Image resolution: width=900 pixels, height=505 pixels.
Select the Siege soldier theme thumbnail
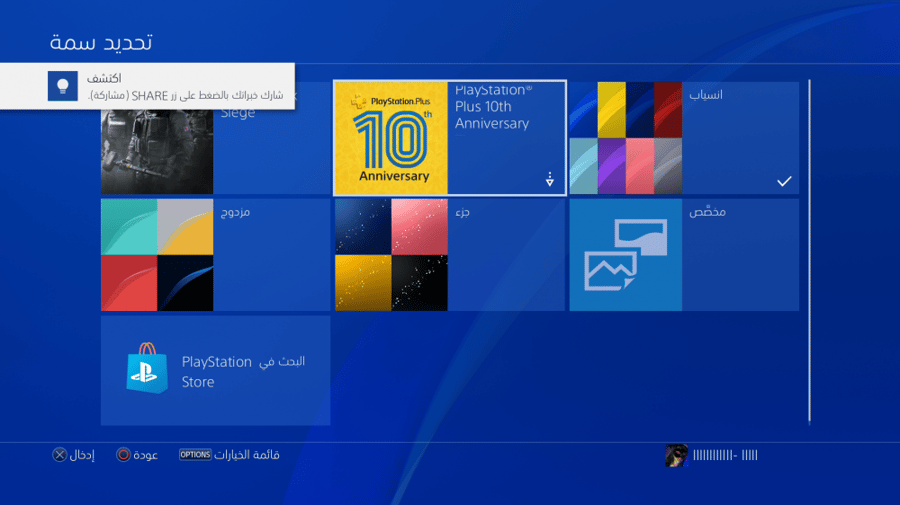pyautogui.click(x=157, y=152)
